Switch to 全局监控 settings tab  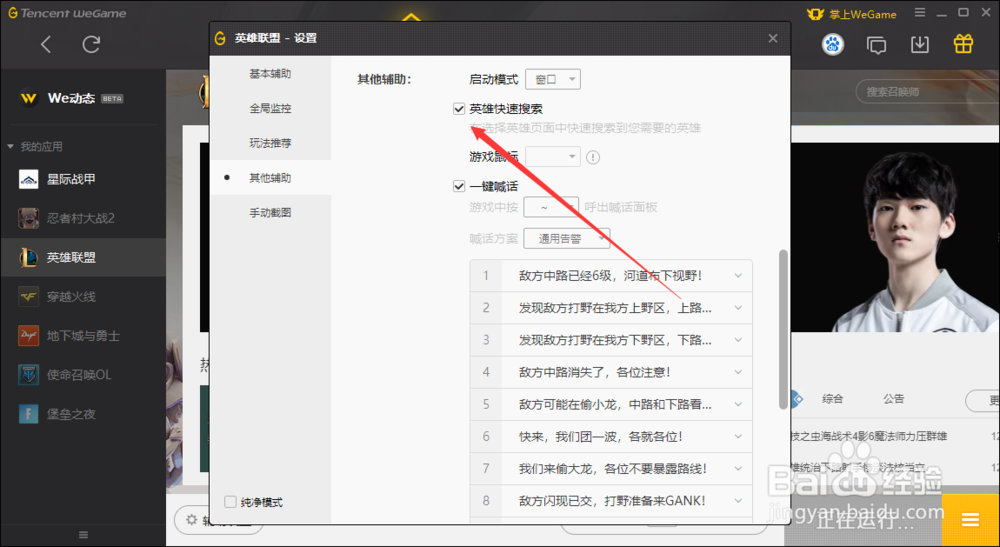tap(270, 108)
